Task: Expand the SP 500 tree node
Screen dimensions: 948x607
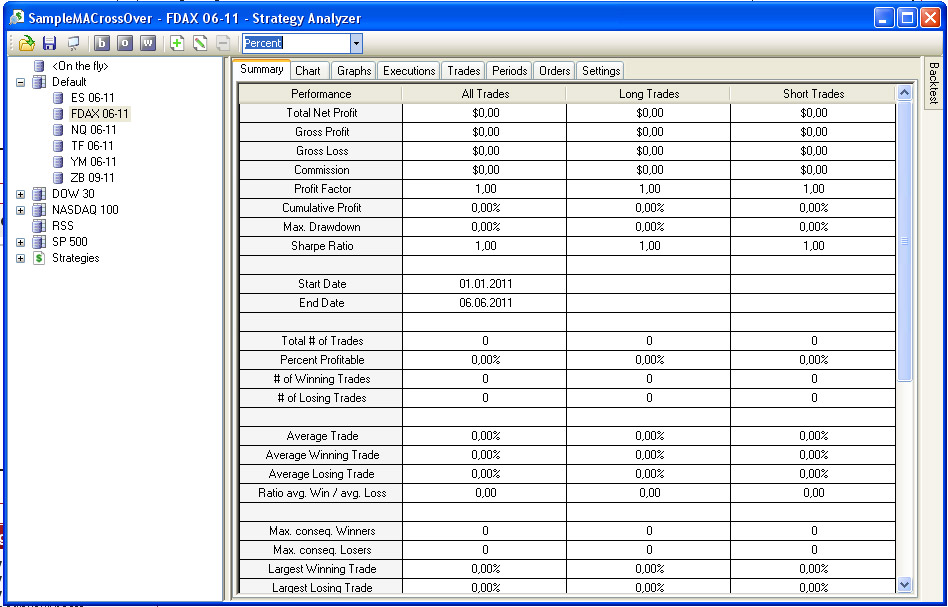Action: (21, 242)
